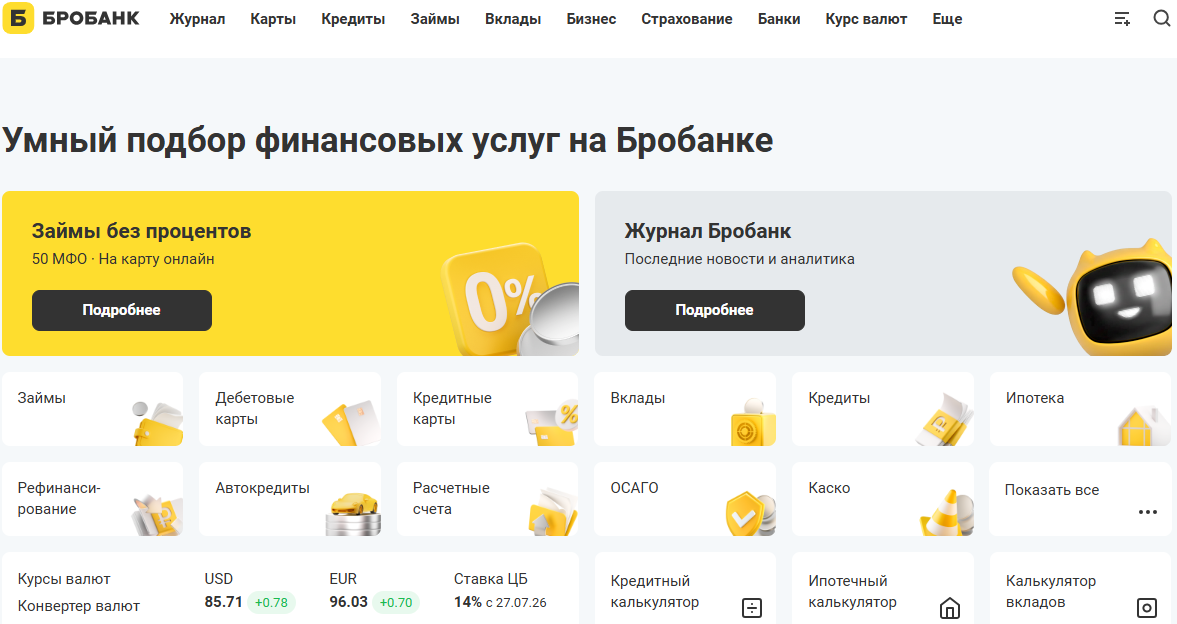1177x624 pixels.
Task: Click the three dots on Показать все
Action: click(1148, 512)
